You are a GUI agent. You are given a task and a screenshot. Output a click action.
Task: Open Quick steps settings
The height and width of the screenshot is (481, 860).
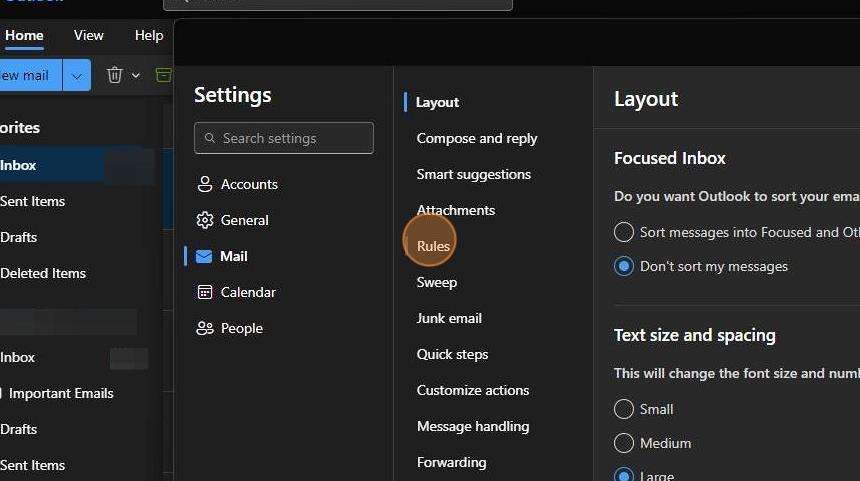point(452,354)
